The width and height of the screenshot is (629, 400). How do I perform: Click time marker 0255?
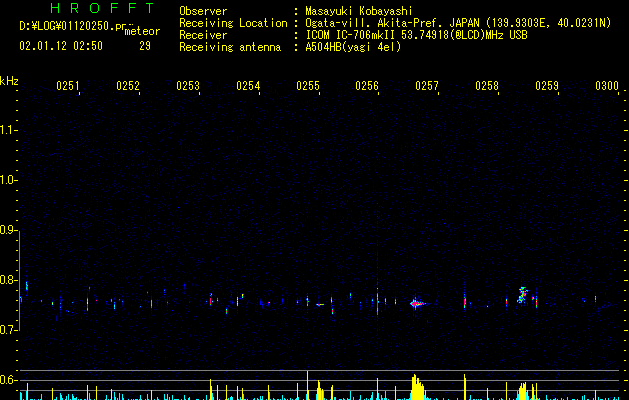(x=308, y=85)
